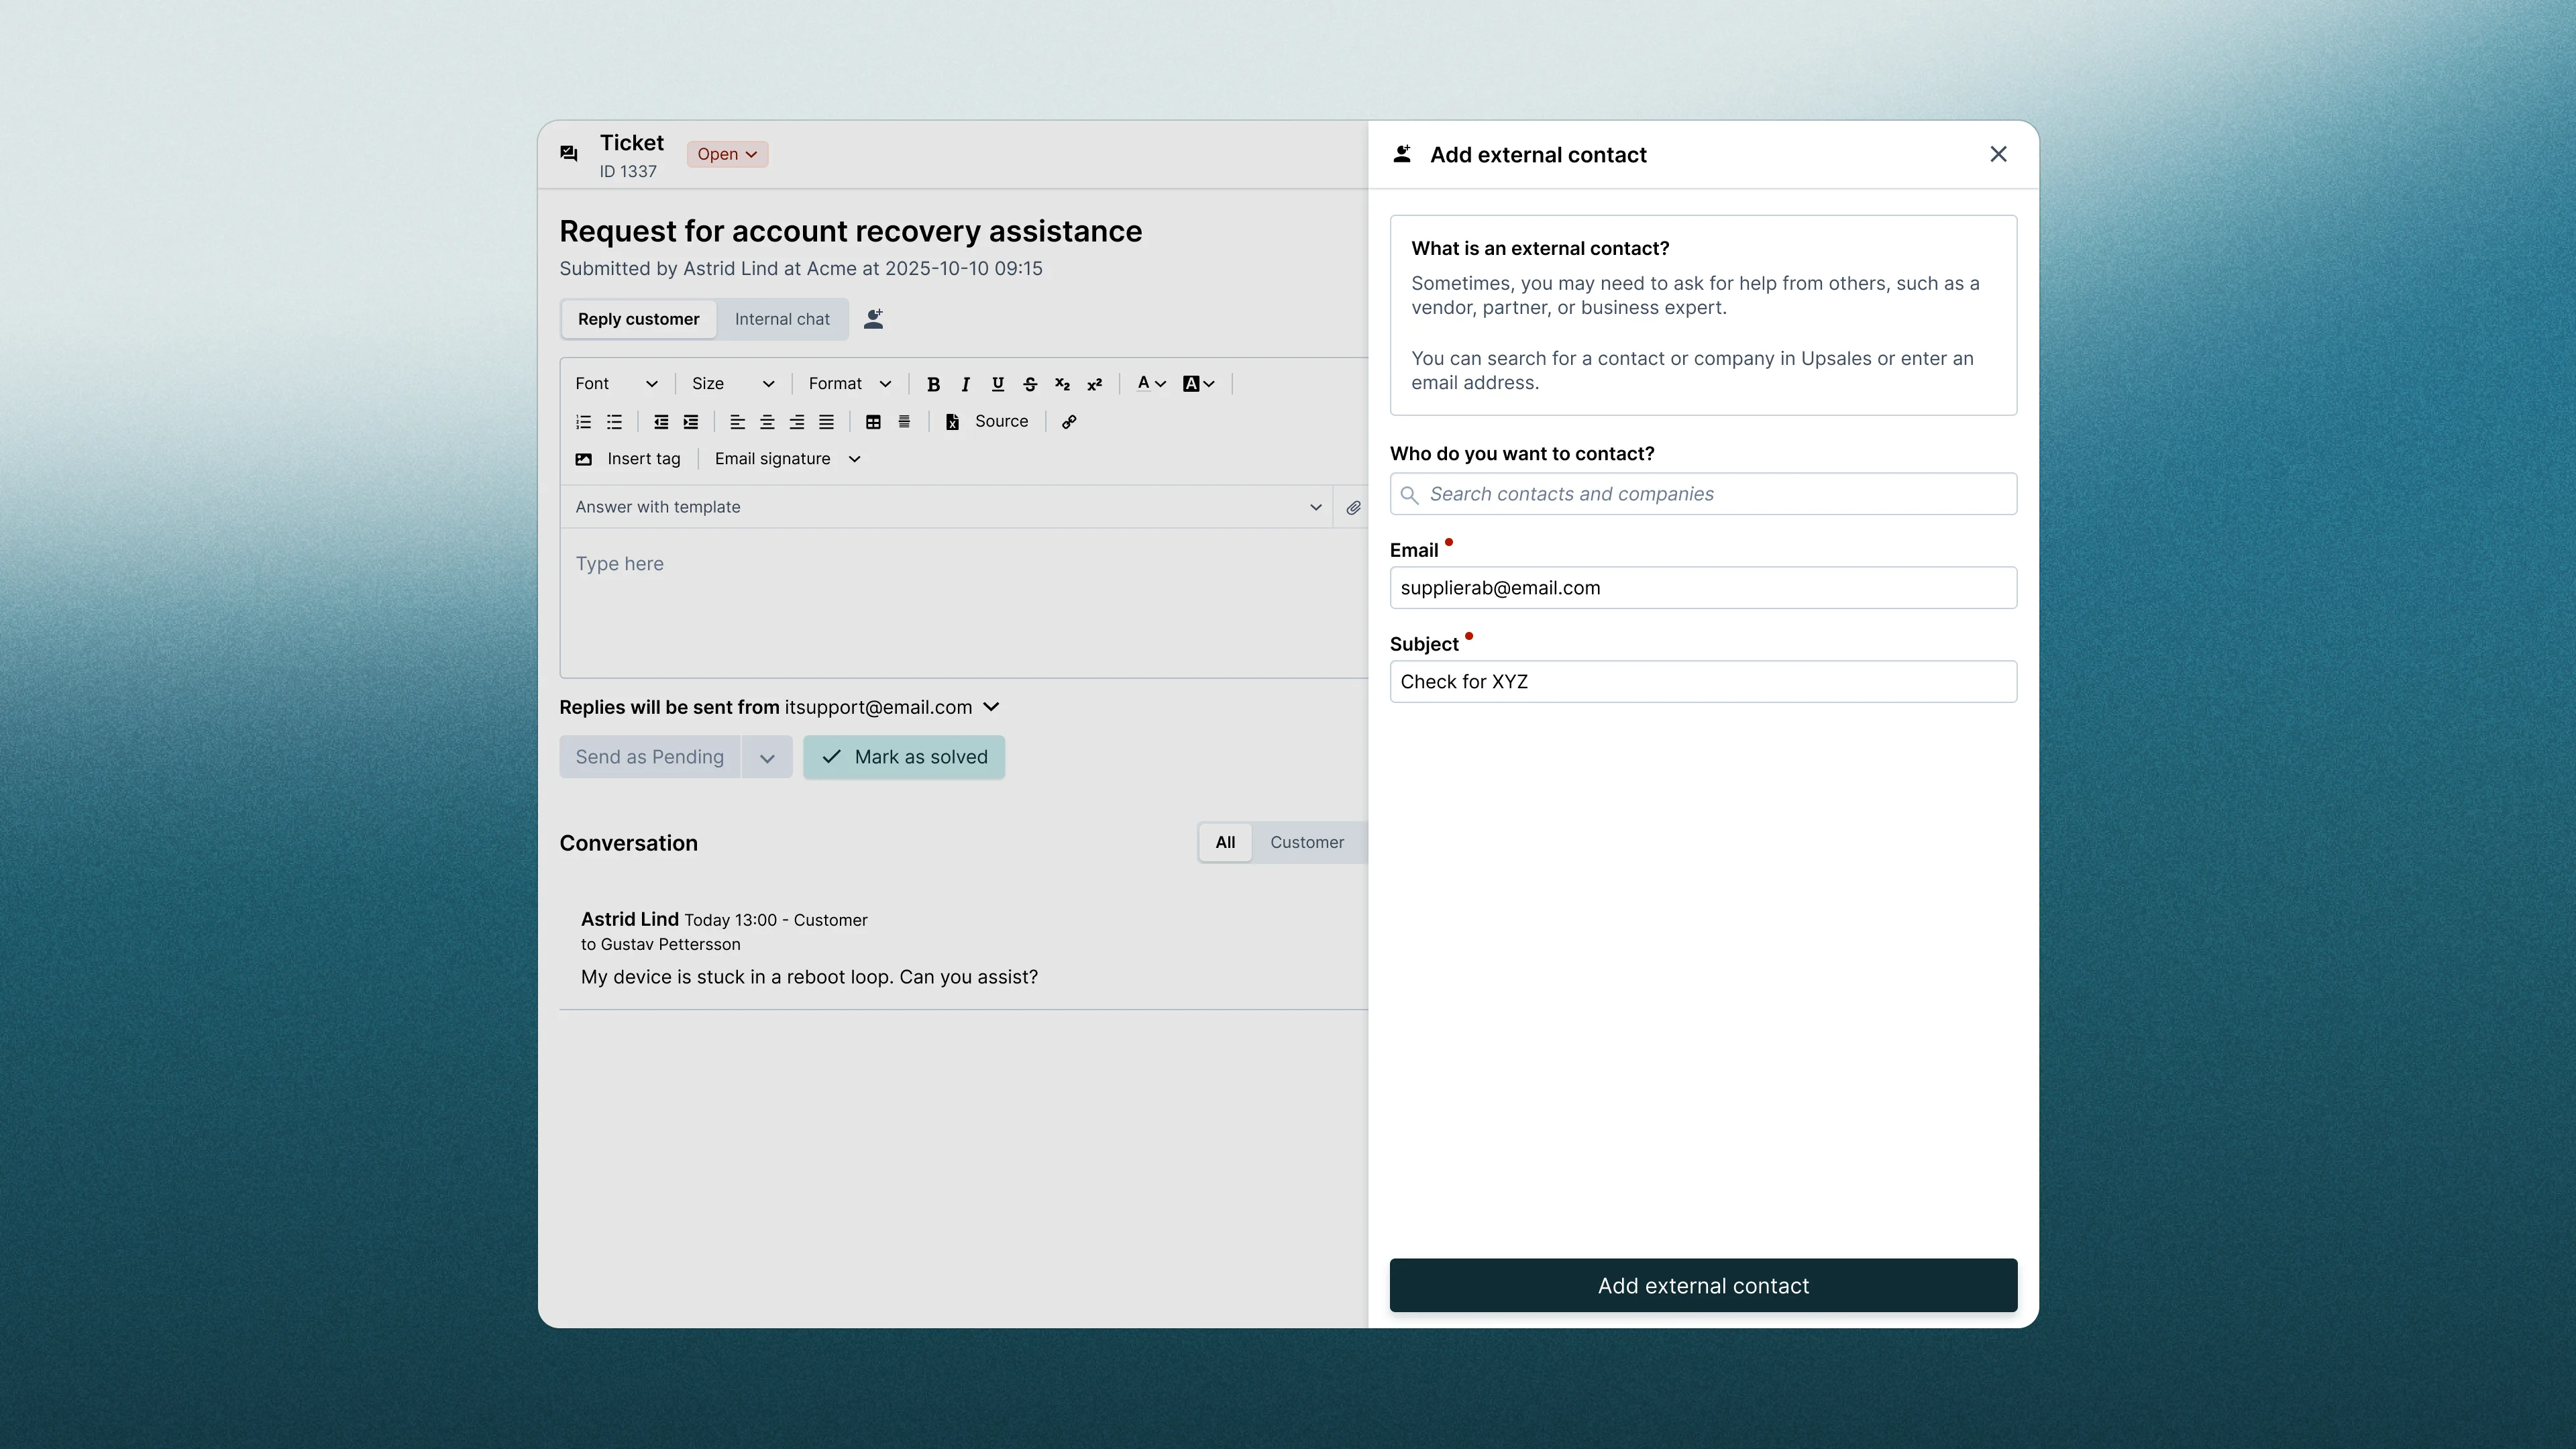2576x1449 pixels.
Task: Click the image icon beside Insert tag
Action: coord(584,459)
